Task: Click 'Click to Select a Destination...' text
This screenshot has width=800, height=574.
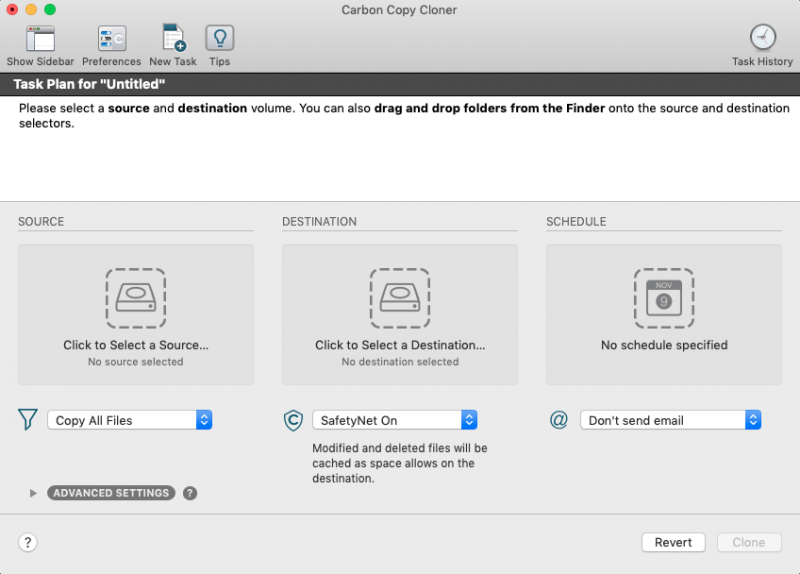Action: [x=400, y=345]
